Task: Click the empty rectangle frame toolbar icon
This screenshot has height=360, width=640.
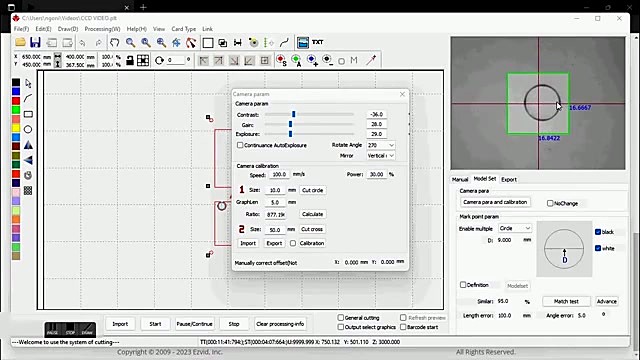Action: pyautogui.click(x=208, y=42)
